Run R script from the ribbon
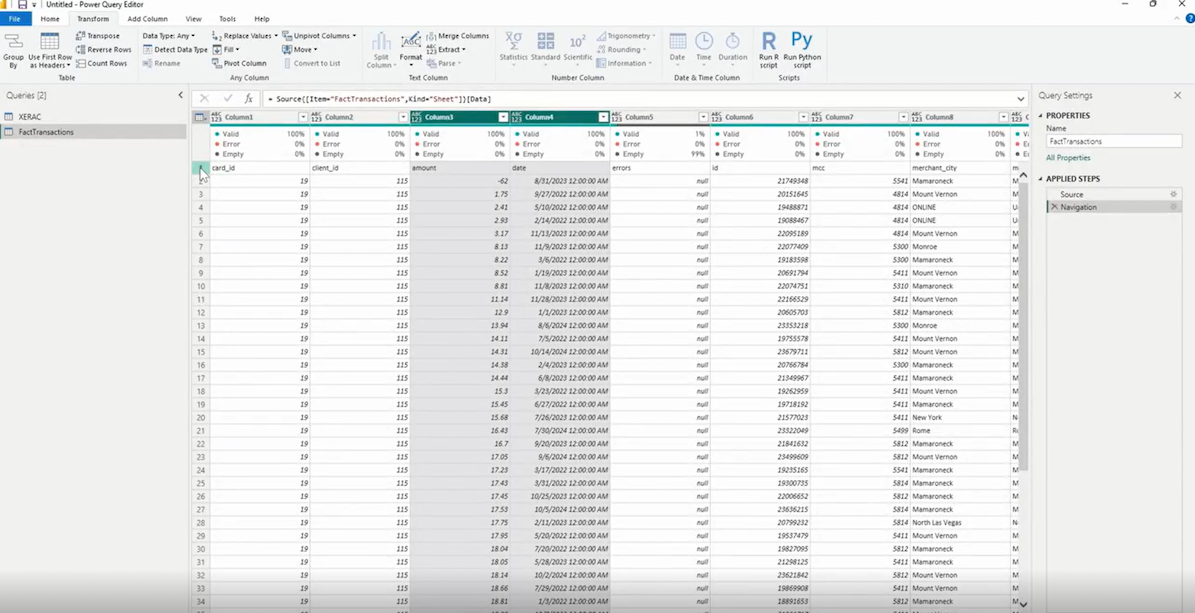The height and width of the screenshot is (613, 1195). (769, 50)
